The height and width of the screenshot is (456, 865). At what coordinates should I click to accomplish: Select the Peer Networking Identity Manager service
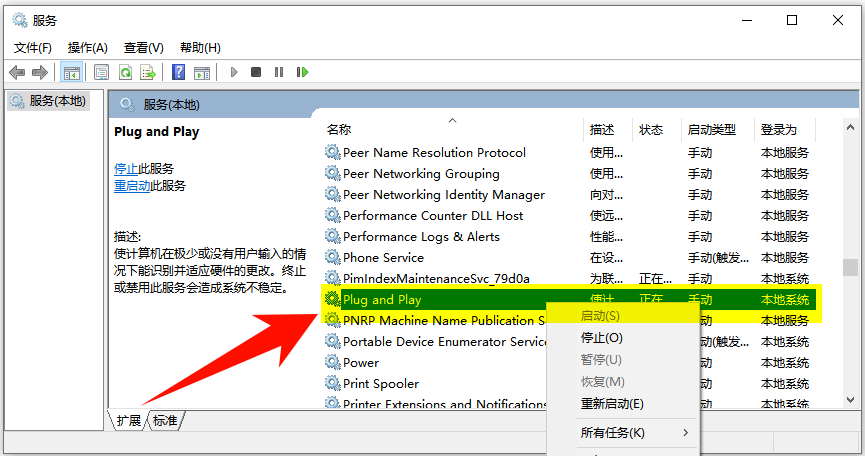[x=444, y=194]
